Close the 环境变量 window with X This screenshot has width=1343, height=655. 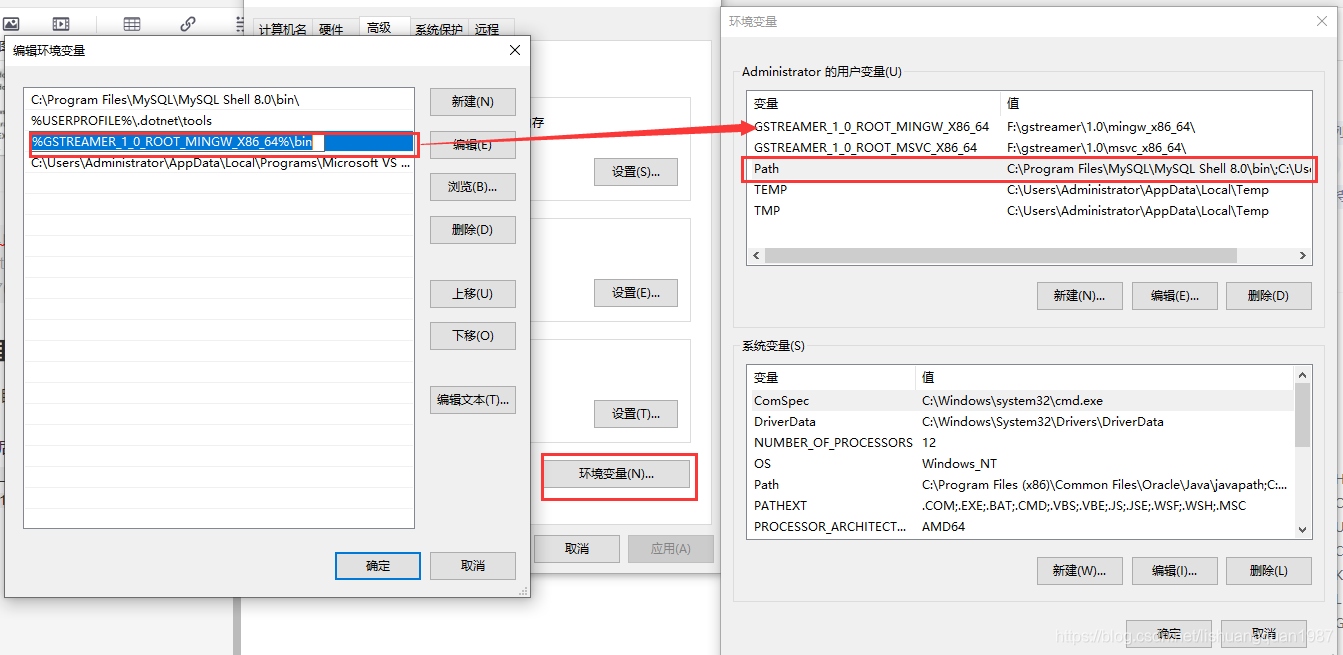point(1321,21)
